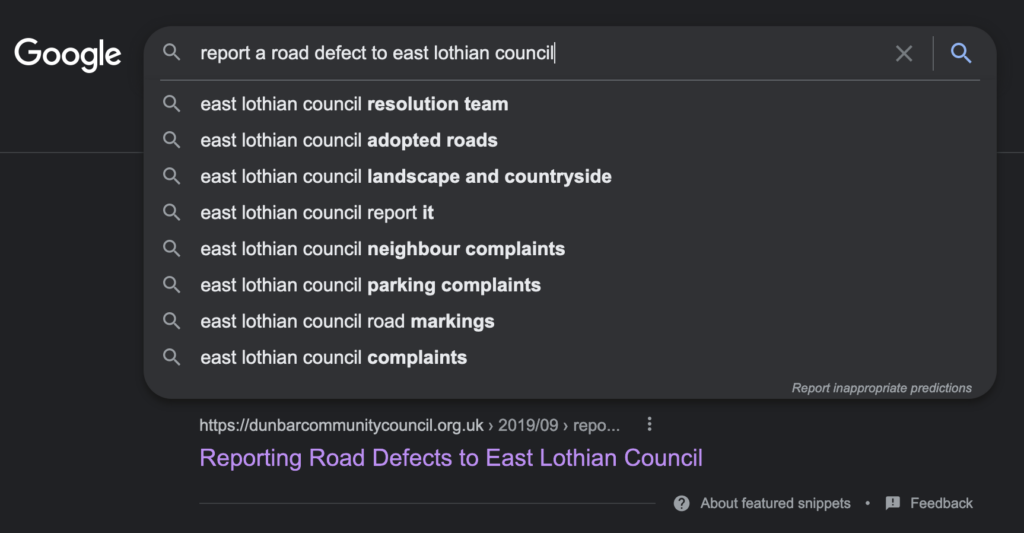Click the magnifier icon left of search text

pyautogui.click(x=172, y=53)
